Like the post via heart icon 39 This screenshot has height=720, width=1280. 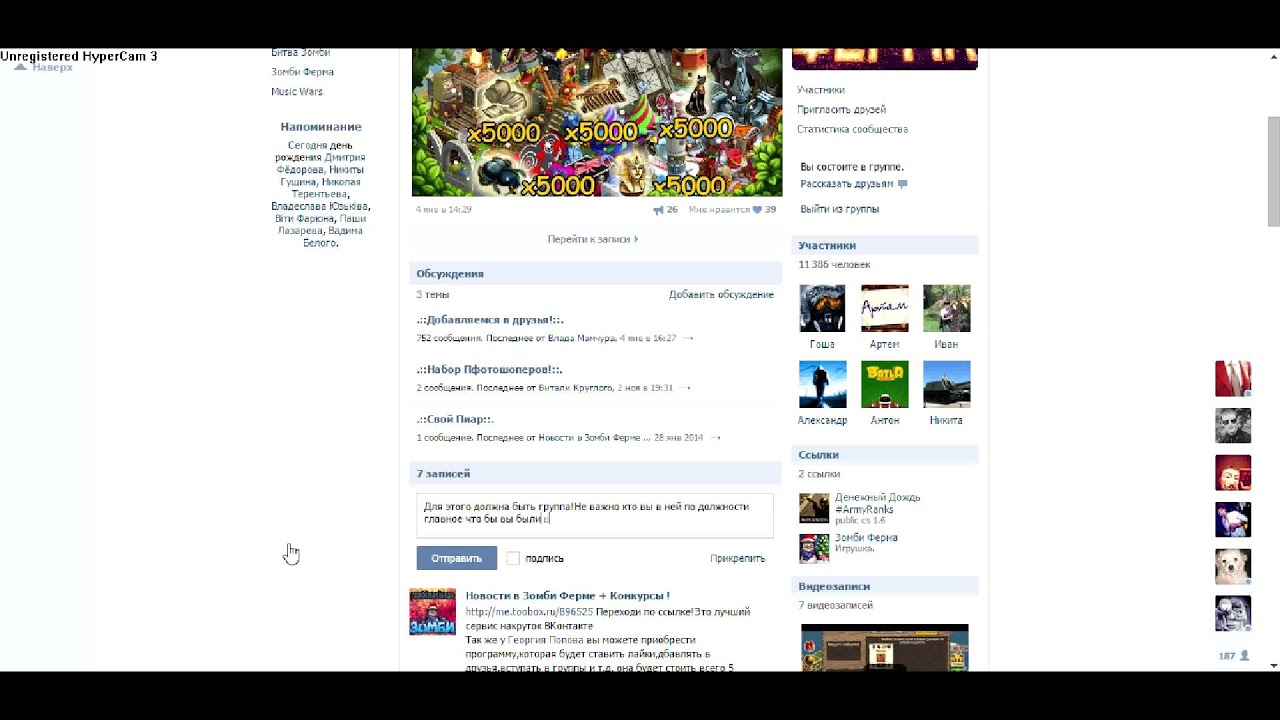coord(757,210)
